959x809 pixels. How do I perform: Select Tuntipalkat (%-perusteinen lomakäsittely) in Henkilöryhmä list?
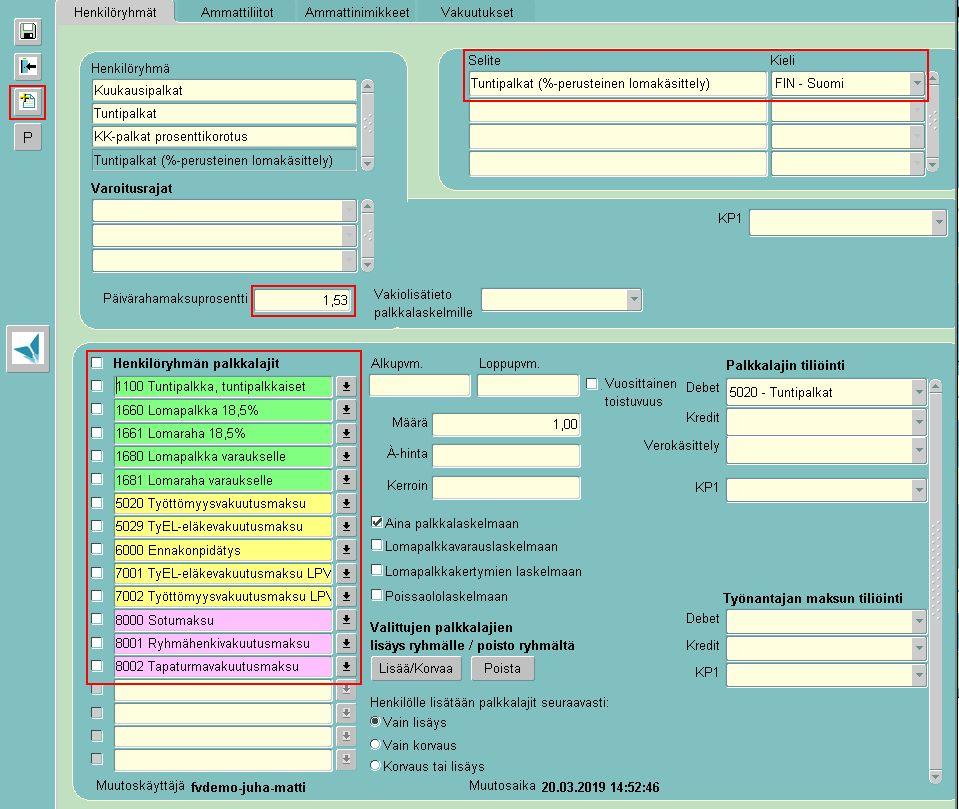pyautogui.click(x=224, y=160)
